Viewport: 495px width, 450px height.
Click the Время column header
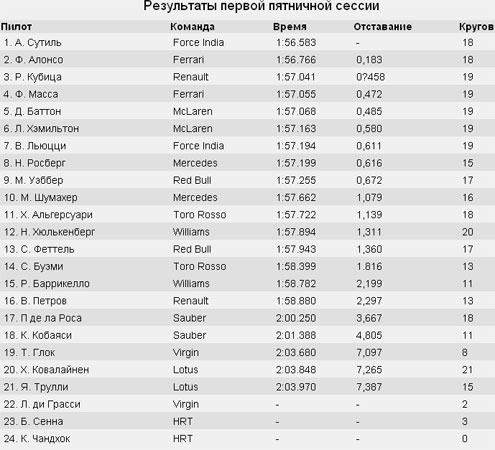pyautogui.click(x=290, y=27)
